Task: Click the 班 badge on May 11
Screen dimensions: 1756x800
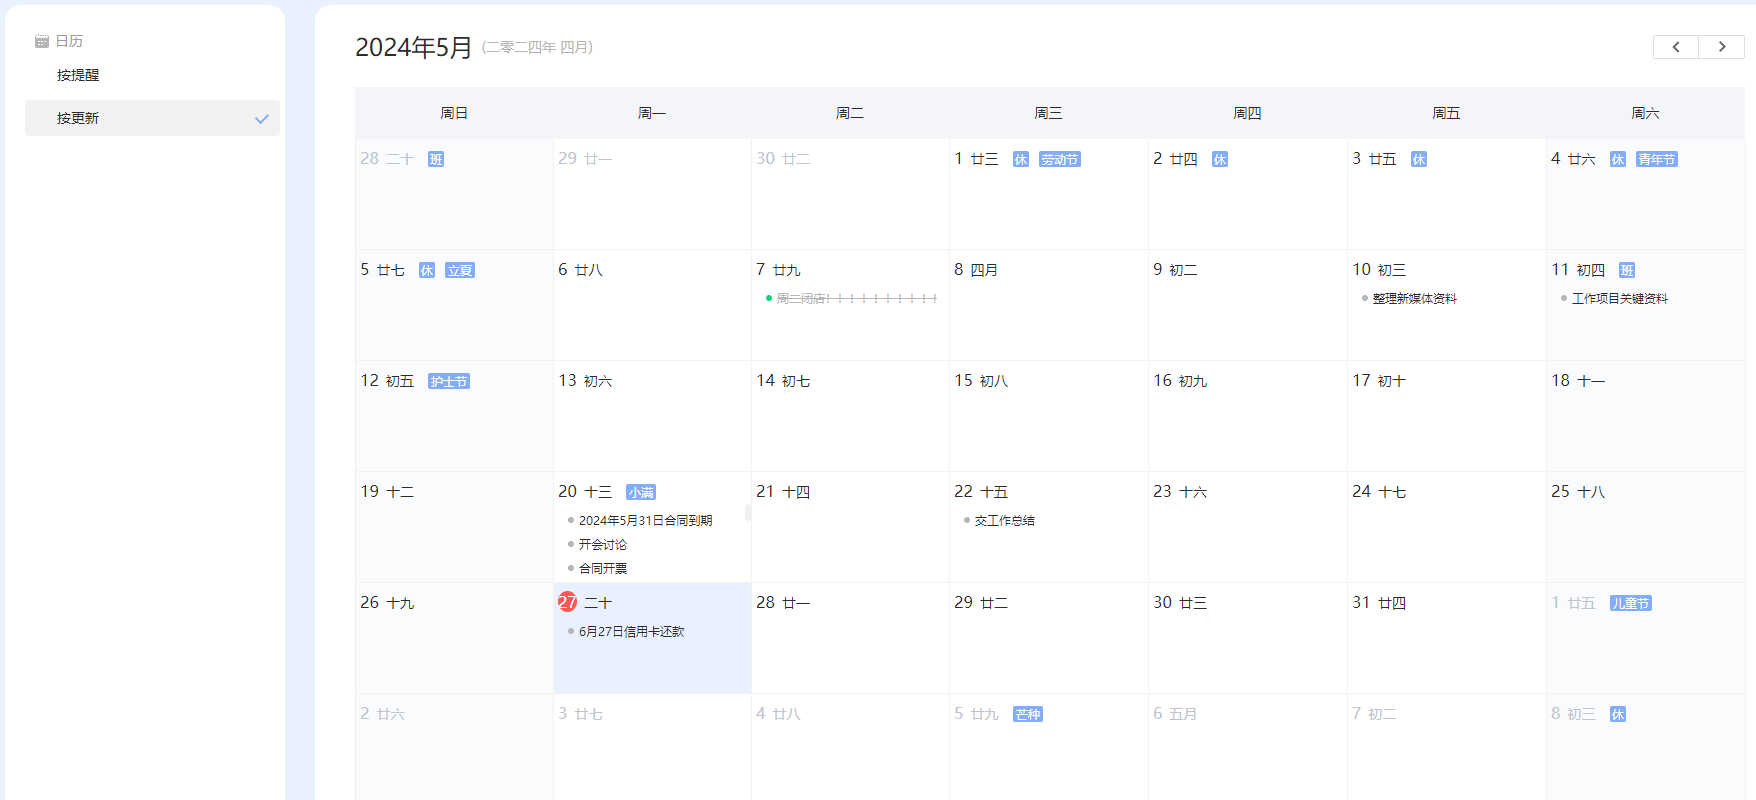Action: [1627, 270]
